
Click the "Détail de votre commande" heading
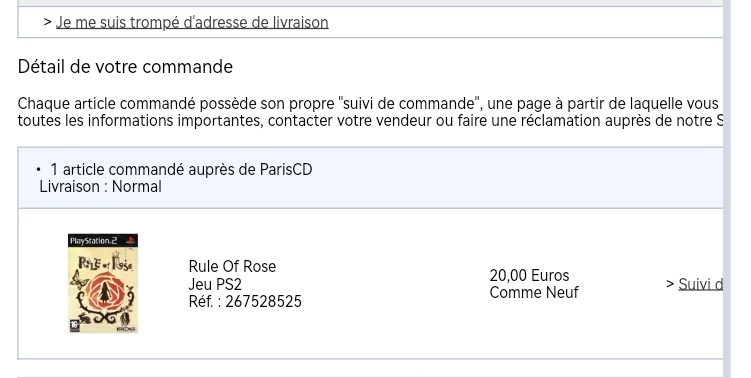click(x=125, y=67)
